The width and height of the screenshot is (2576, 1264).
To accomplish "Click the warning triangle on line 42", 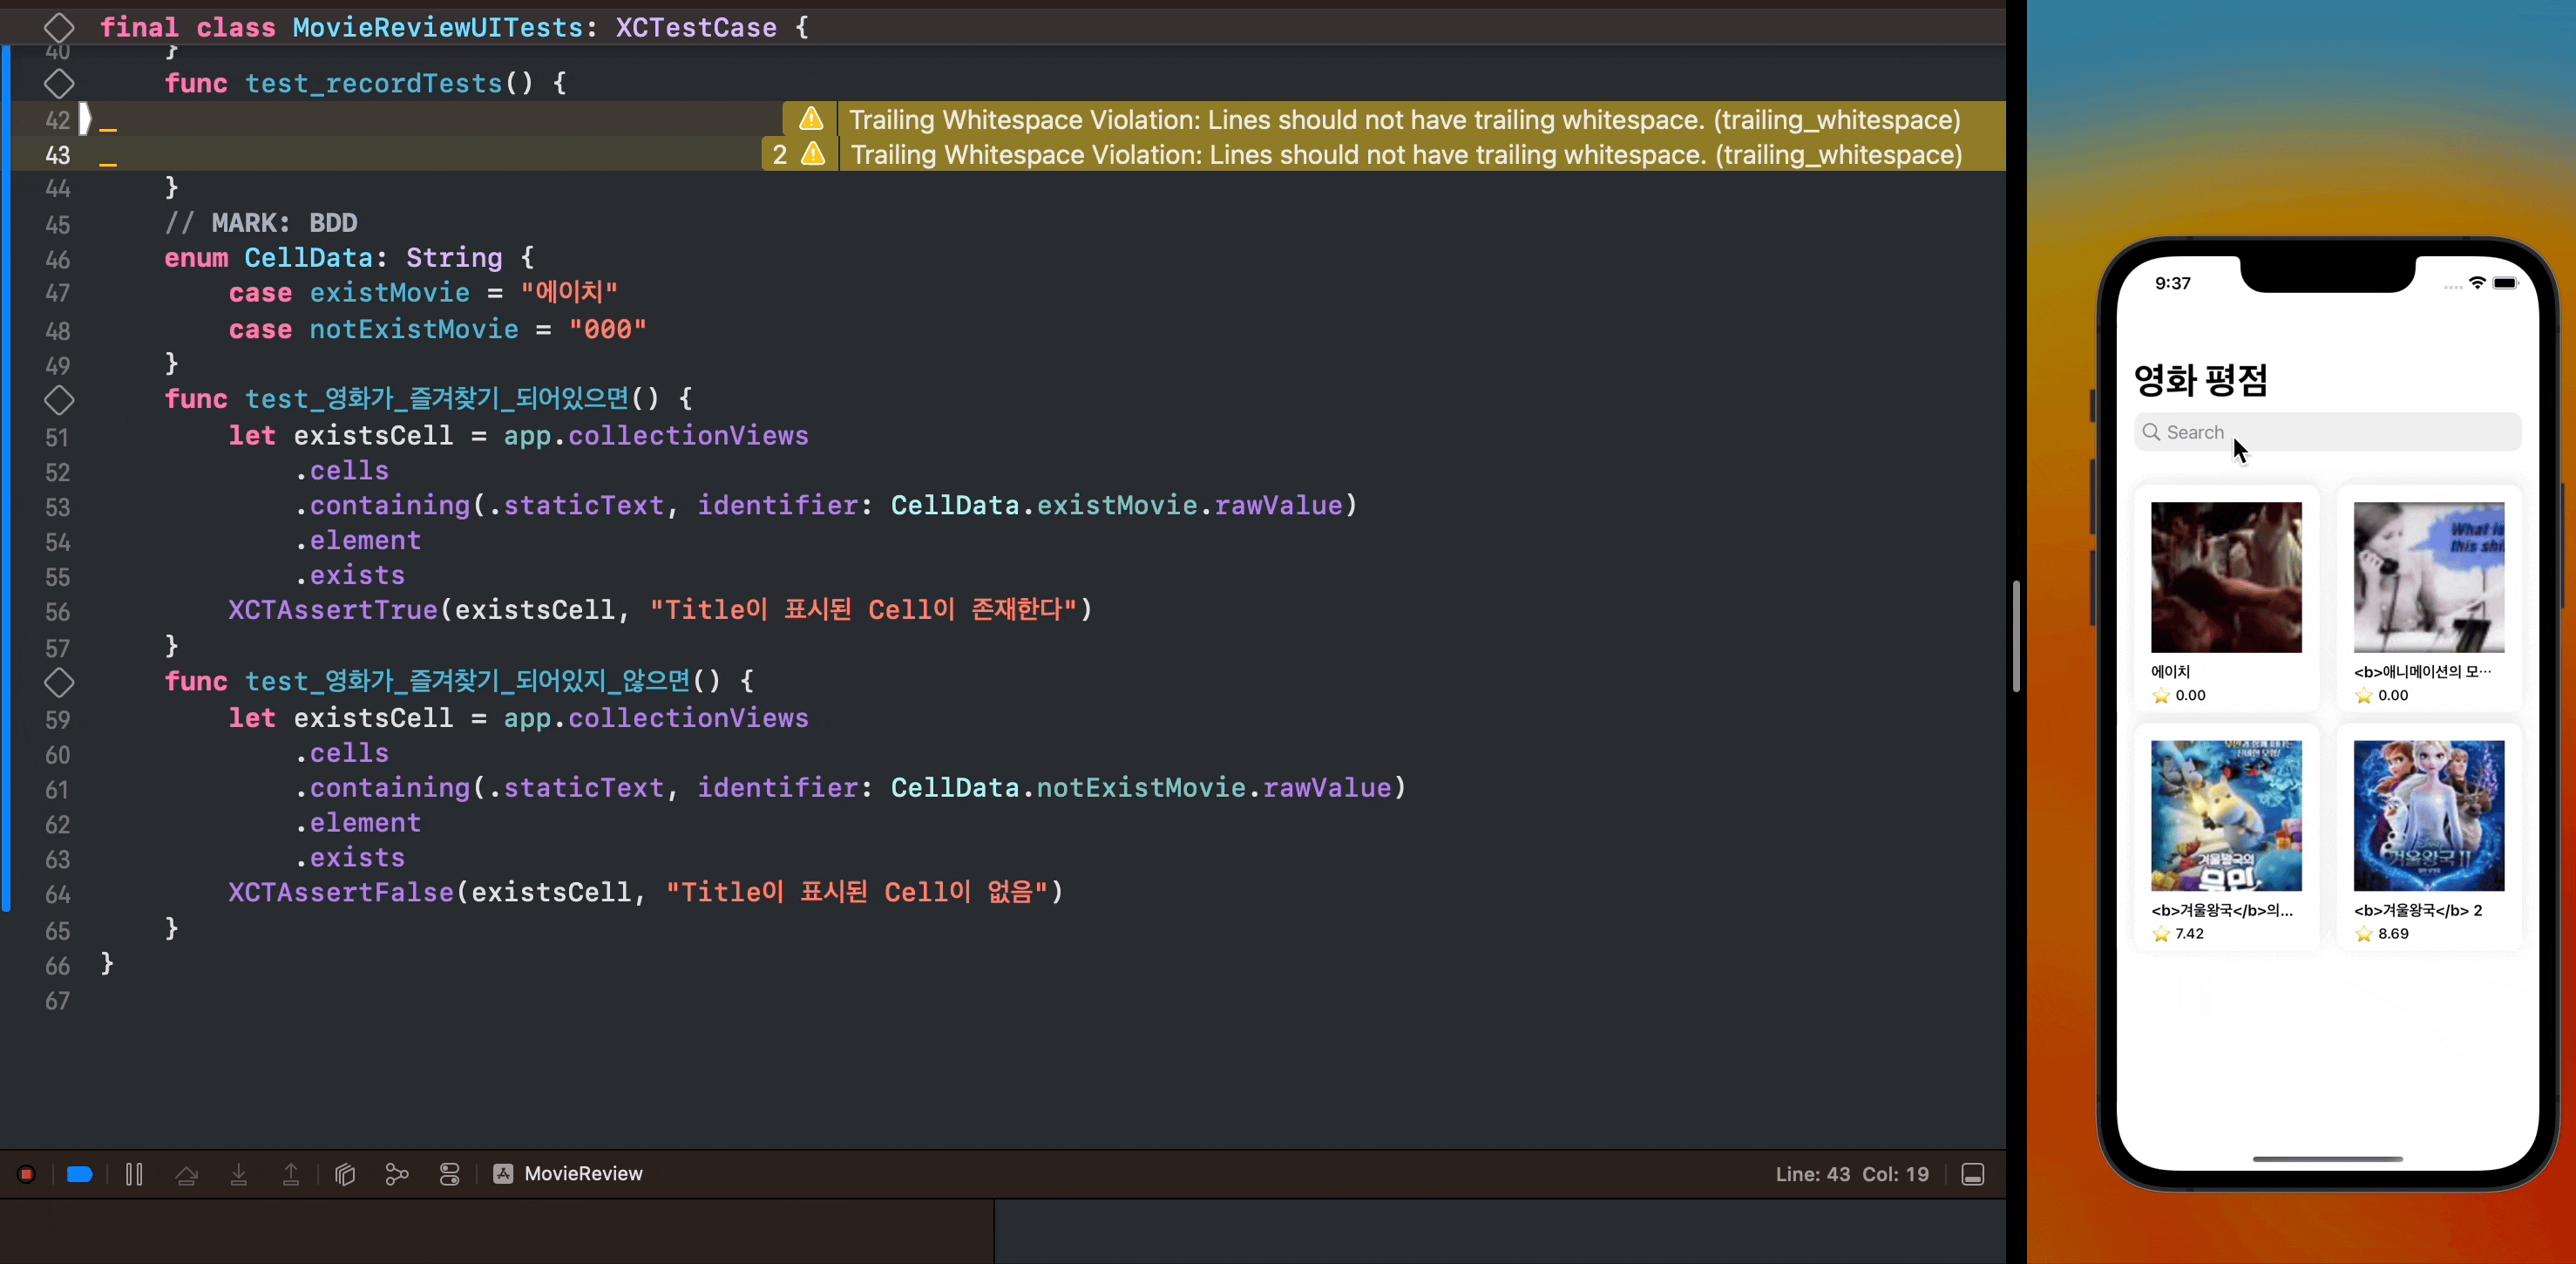I will coord(811,120).
